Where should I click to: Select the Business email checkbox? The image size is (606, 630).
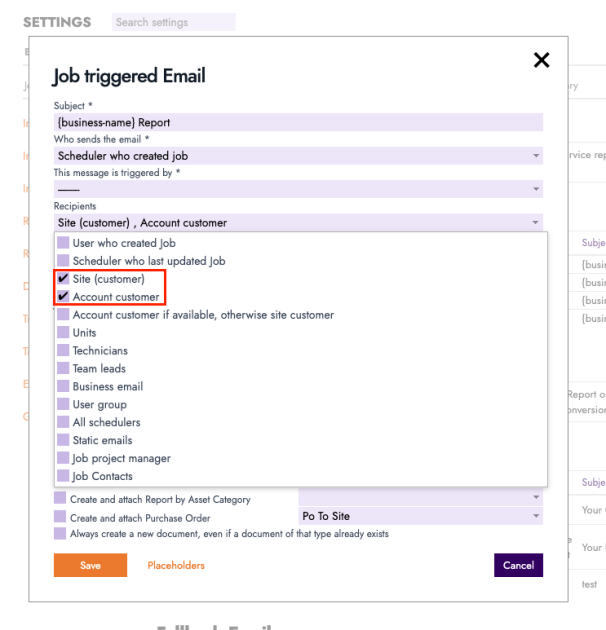tap(64, 387)
